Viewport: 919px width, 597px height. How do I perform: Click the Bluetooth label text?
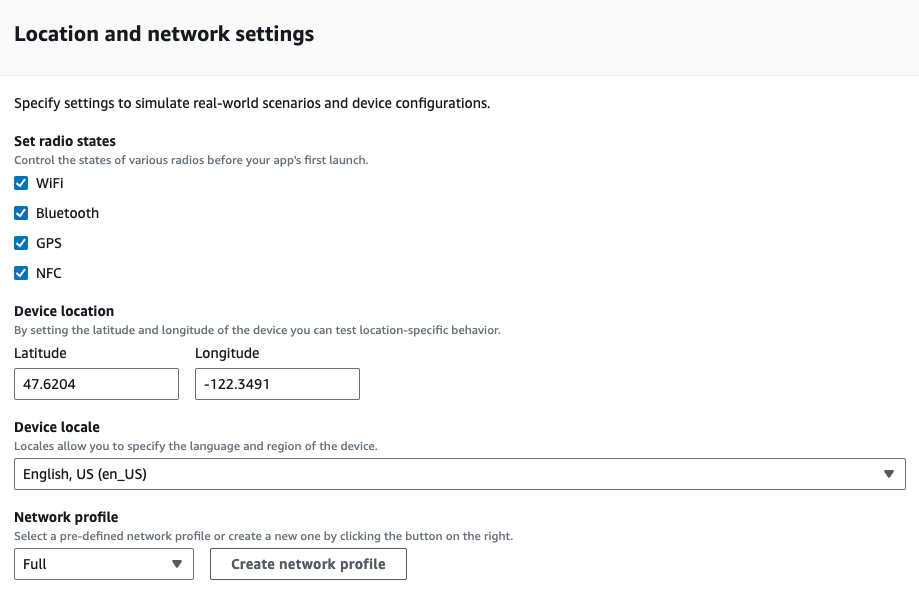[x=68, y=213]
